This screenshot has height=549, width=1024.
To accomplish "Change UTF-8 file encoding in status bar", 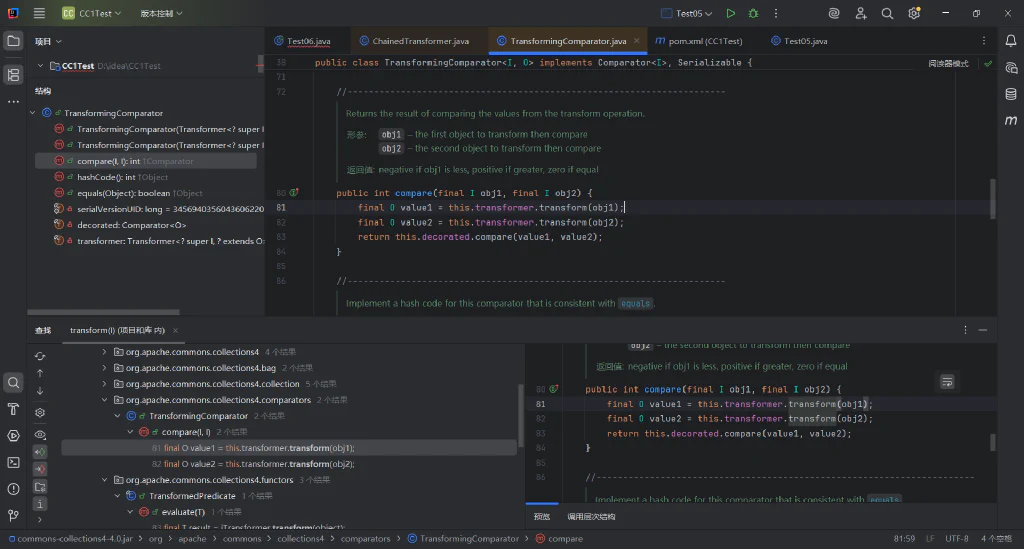I will (x=957, y=539).
